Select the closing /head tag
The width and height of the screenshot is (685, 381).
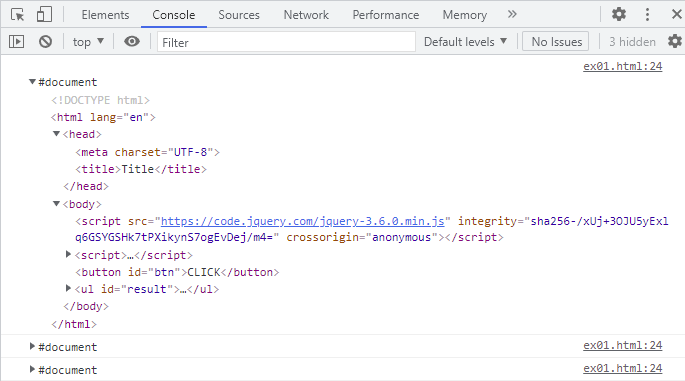86,187
